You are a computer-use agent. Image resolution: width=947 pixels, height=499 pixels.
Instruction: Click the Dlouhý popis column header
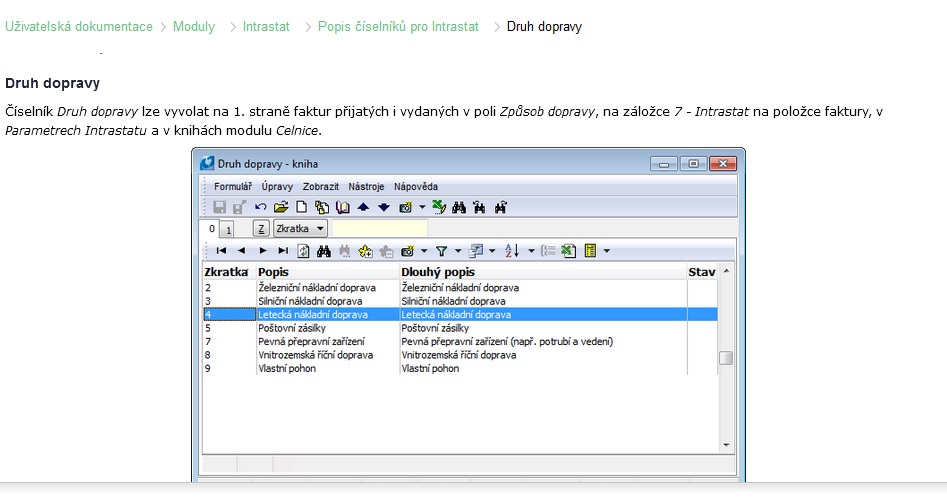(x=543, y=272)
